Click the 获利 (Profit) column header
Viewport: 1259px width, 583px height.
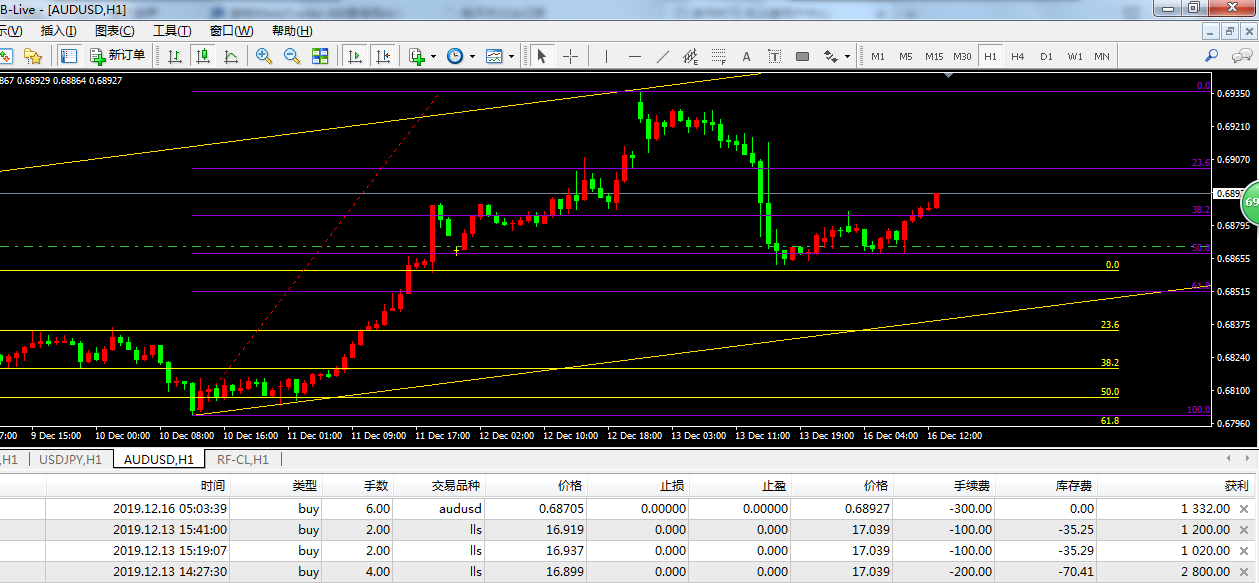click(x=1235, y=486)
